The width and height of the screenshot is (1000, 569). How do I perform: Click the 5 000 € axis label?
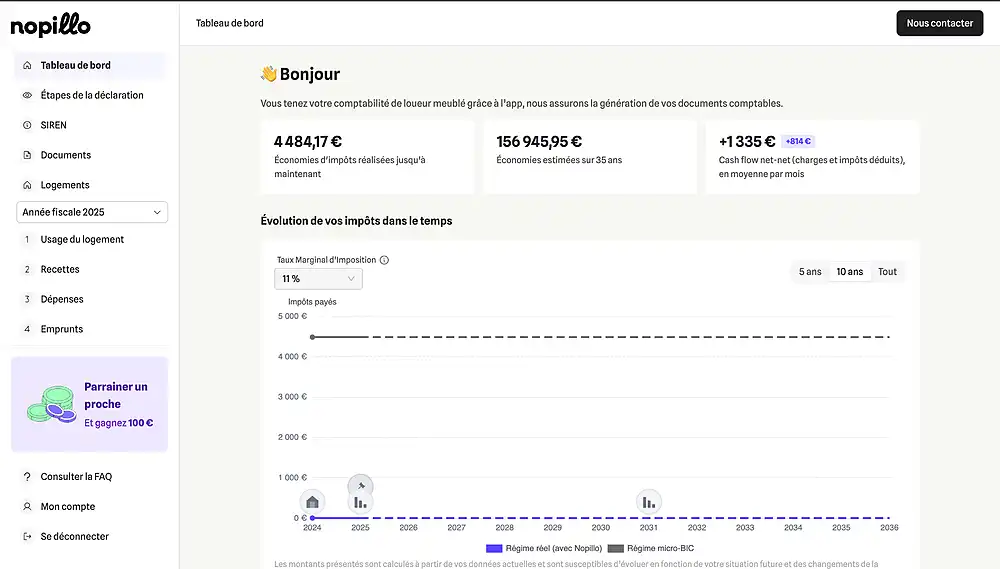pos(292,316)
